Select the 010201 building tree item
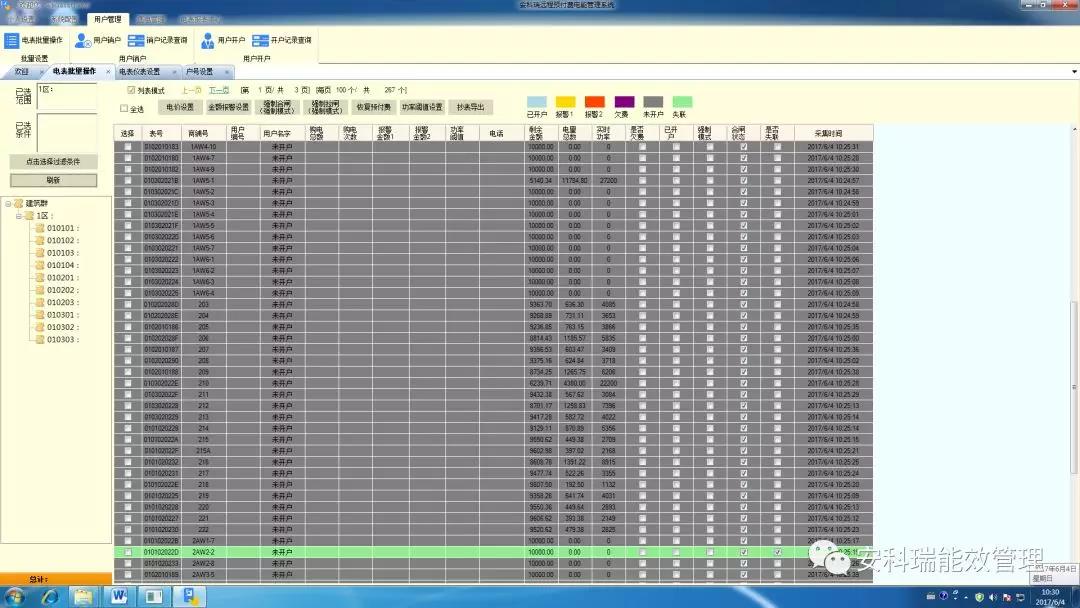 [61, 277]
